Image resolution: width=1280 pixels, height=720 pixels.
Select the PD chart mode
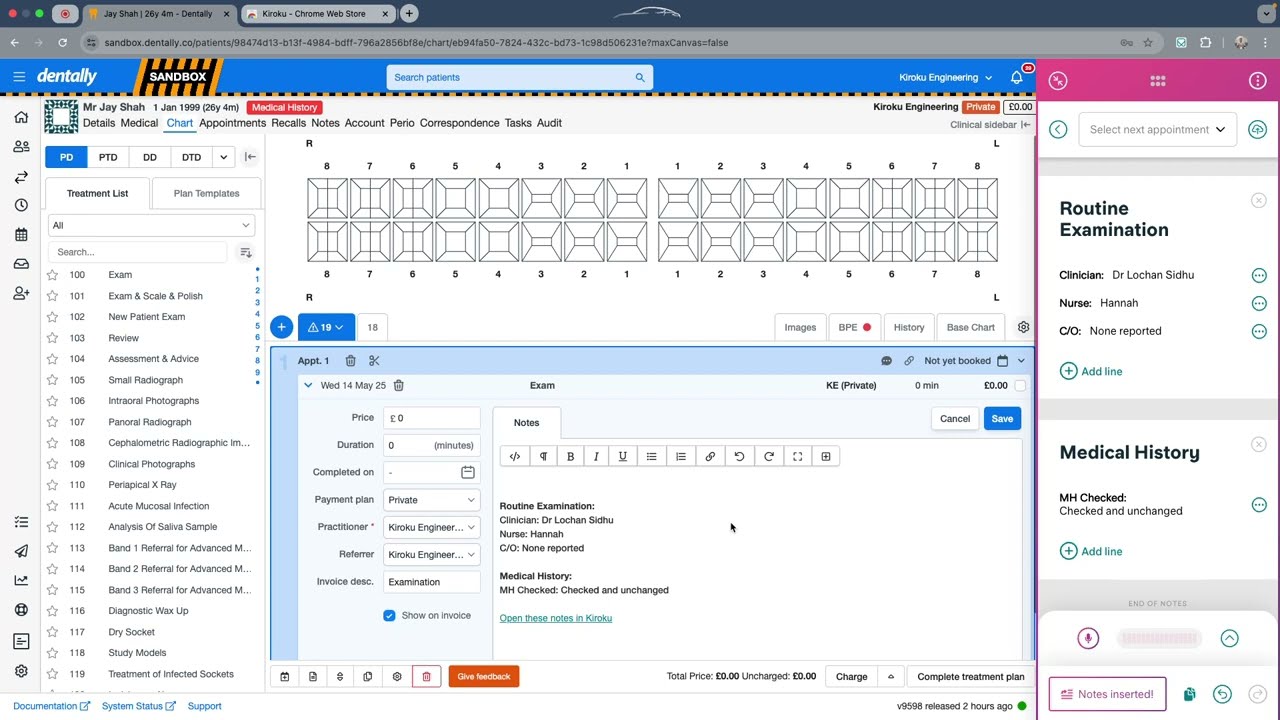coord(66,157)
